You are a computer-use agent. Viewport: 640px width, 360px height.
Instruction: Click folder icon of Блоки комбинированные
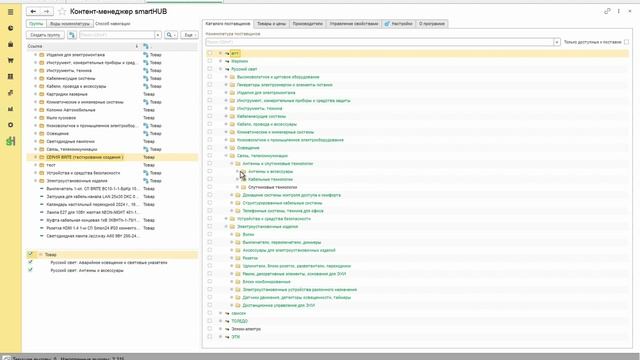click(x=238, y=282)
